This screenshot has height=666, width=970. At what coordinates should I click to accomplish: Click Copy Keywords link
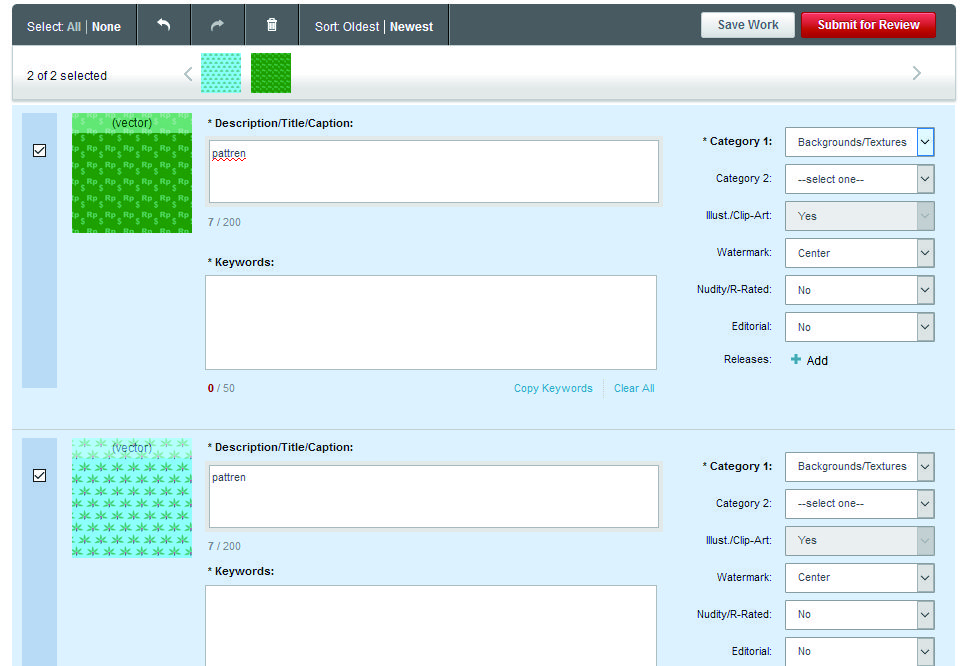coord(553,388)
